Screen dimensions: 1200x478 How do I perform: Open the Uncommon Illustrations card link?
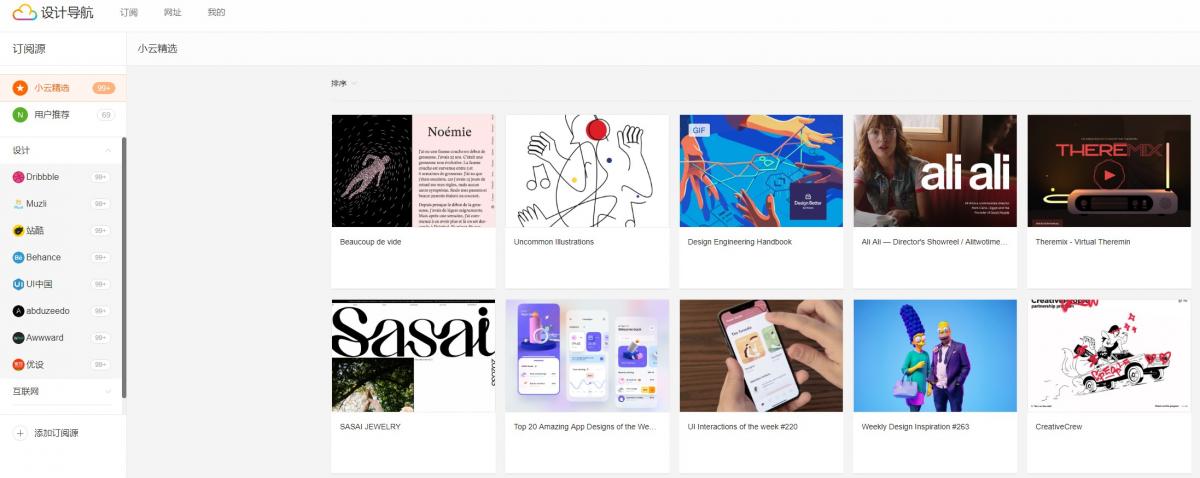(x=554, y=242)
